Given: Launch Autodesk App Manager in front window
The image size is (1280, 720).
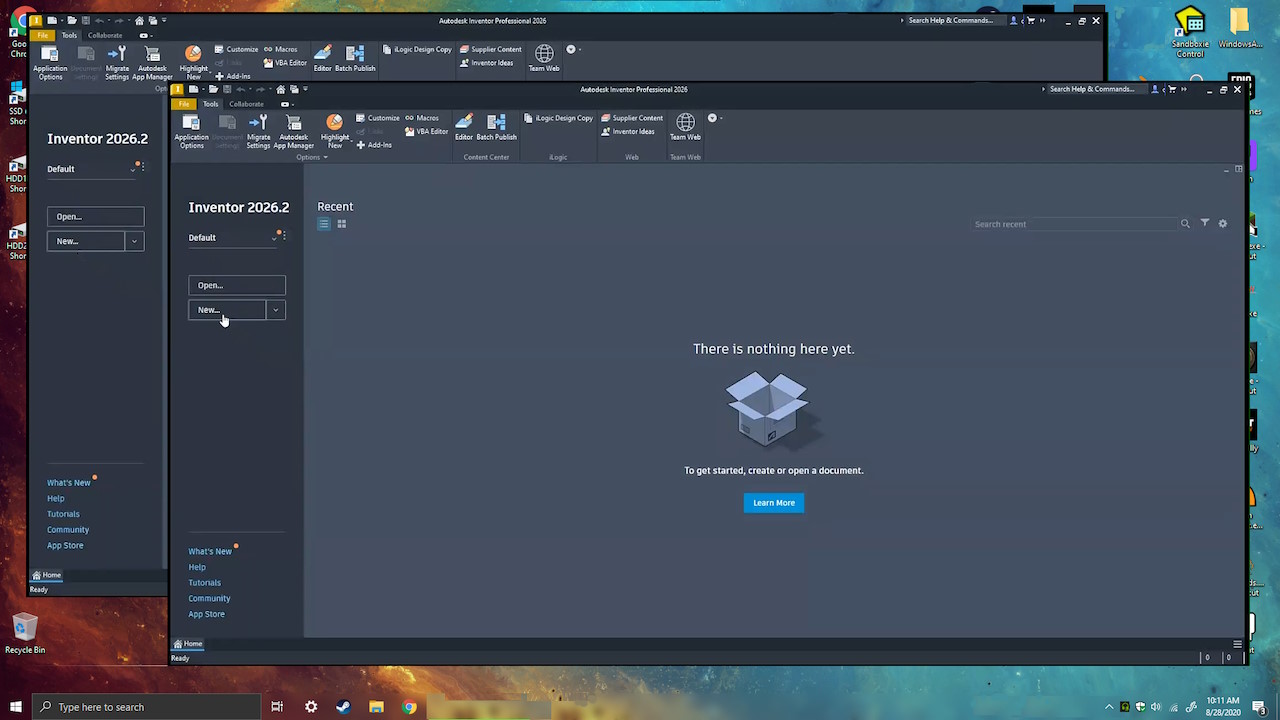Looking at the screenshot, I should (293, 131).
